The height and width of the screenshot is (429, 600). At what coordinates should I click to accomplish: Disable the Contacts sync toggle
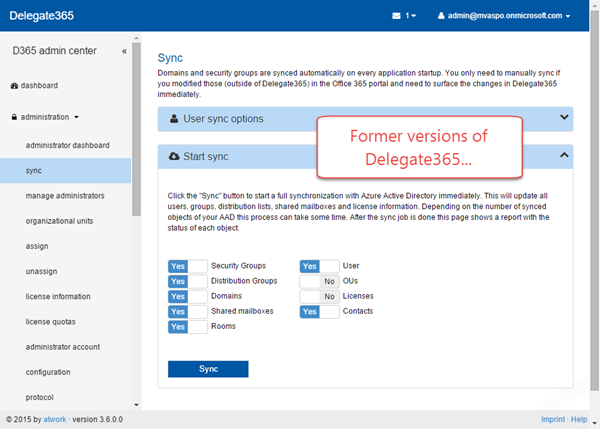click(x=319, y=312)
